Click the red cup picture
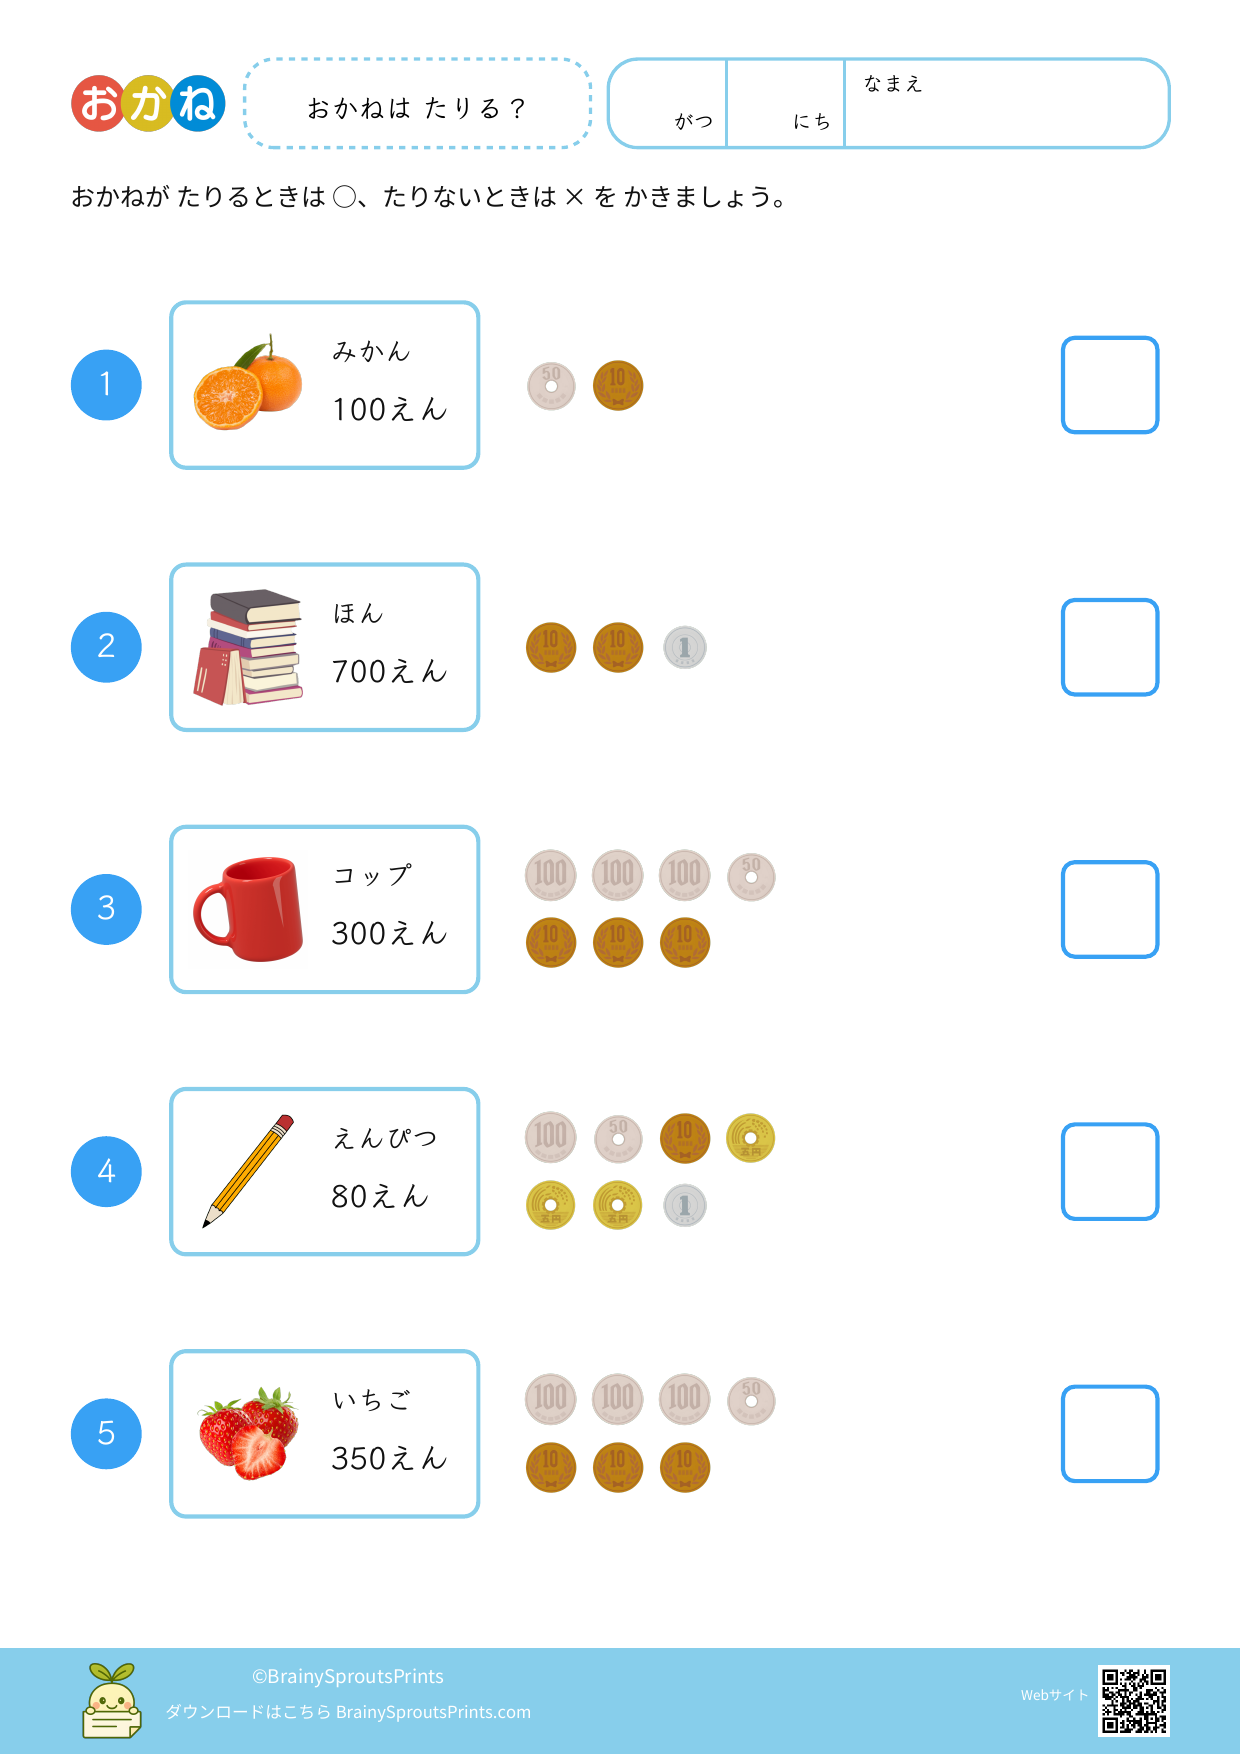 click(x=248, y=909)
